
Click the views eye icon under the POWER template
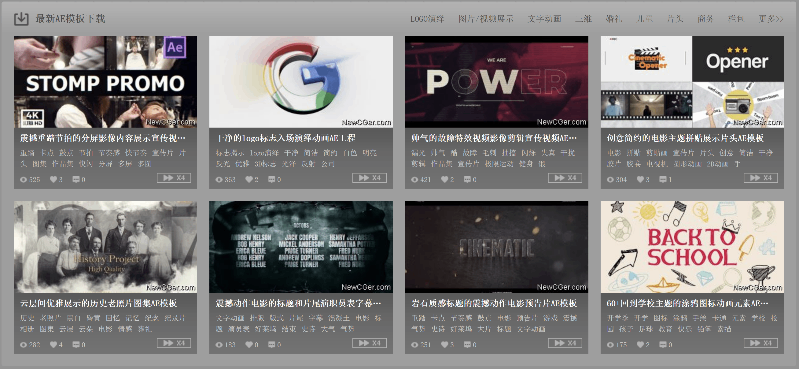(x=414, y=179)
